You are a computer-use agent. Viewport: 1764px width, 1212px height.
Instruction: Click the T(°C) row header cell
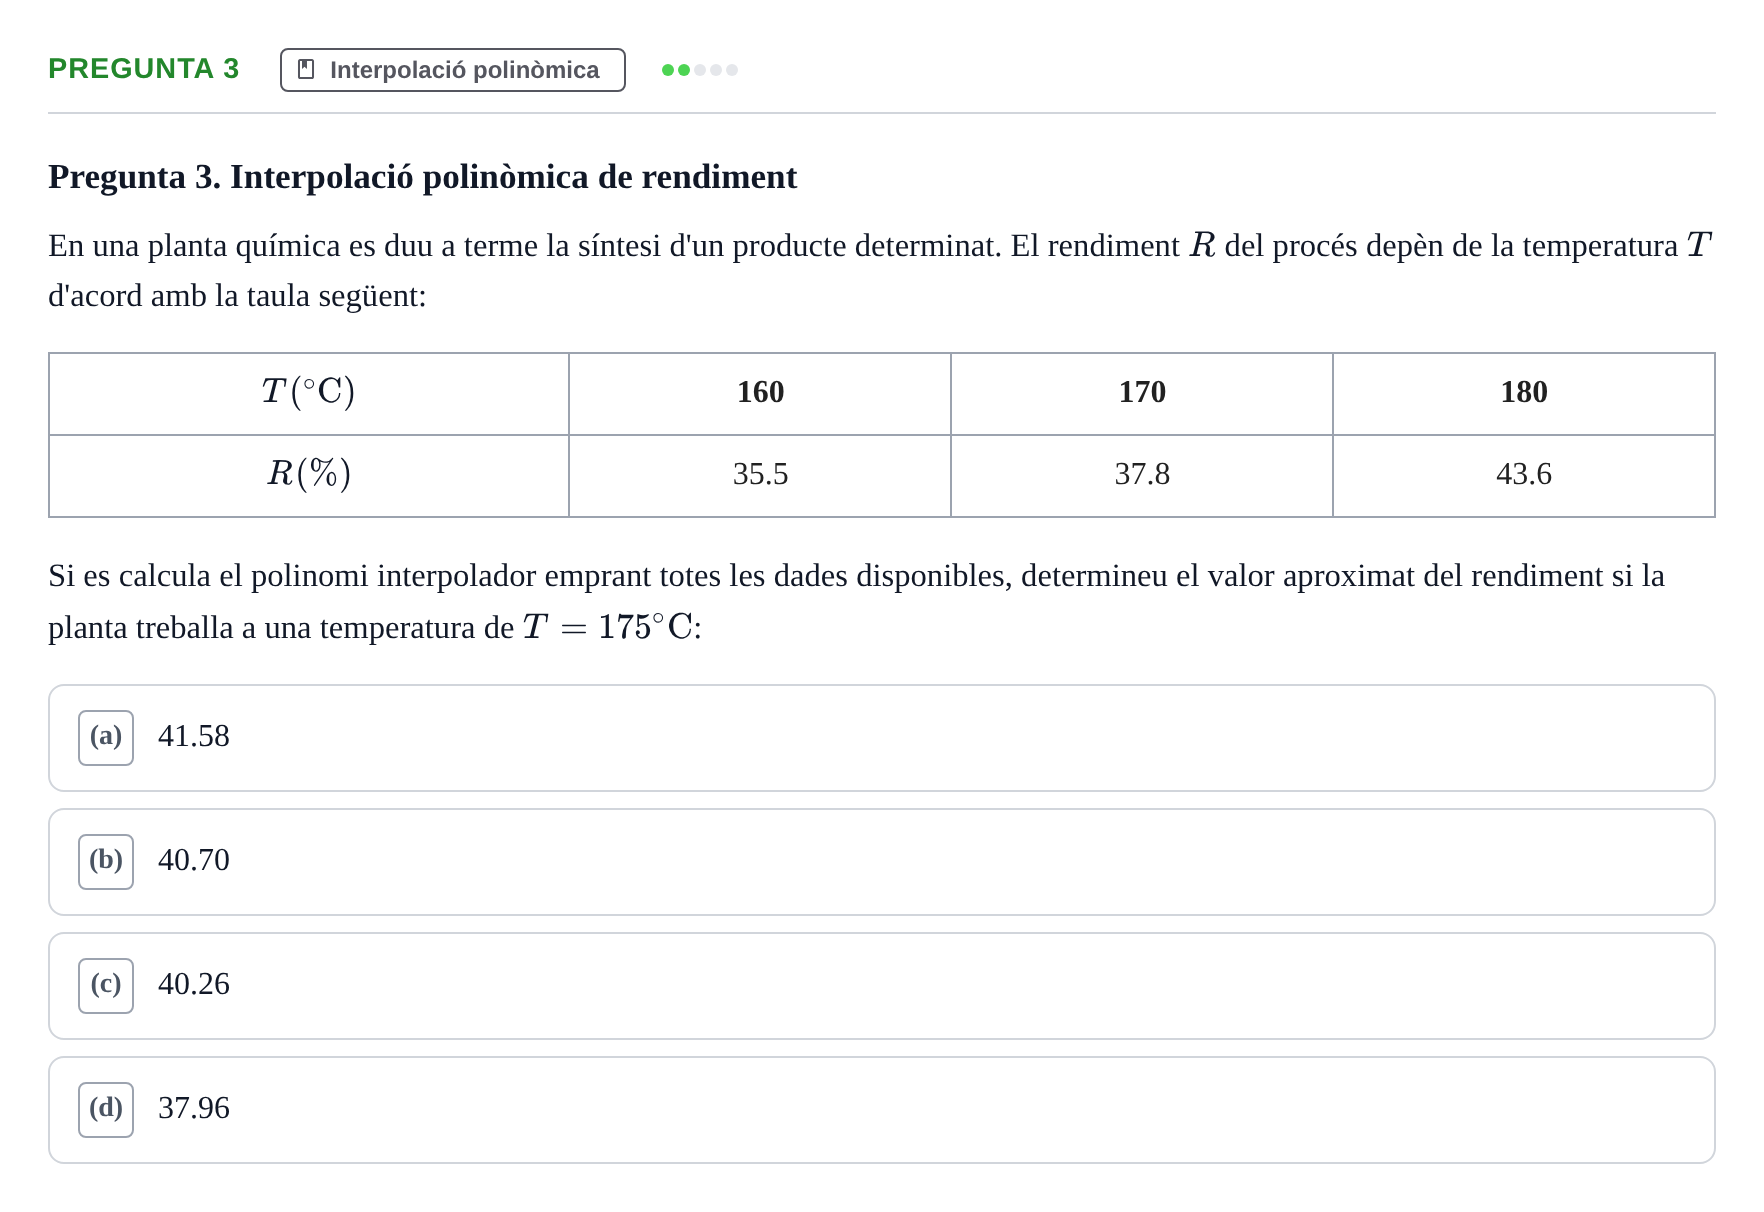[x=309, y=394]
